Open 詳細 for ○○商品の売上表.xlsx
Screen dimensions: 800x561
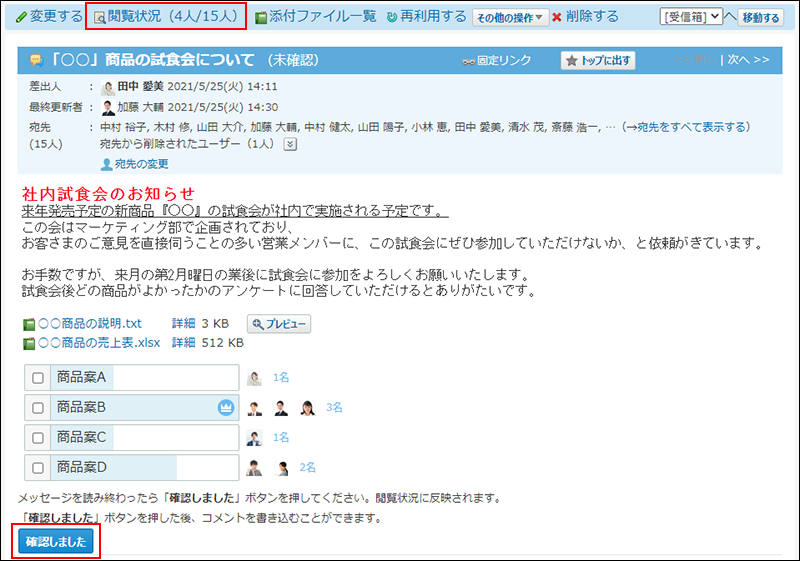(184, 343)
